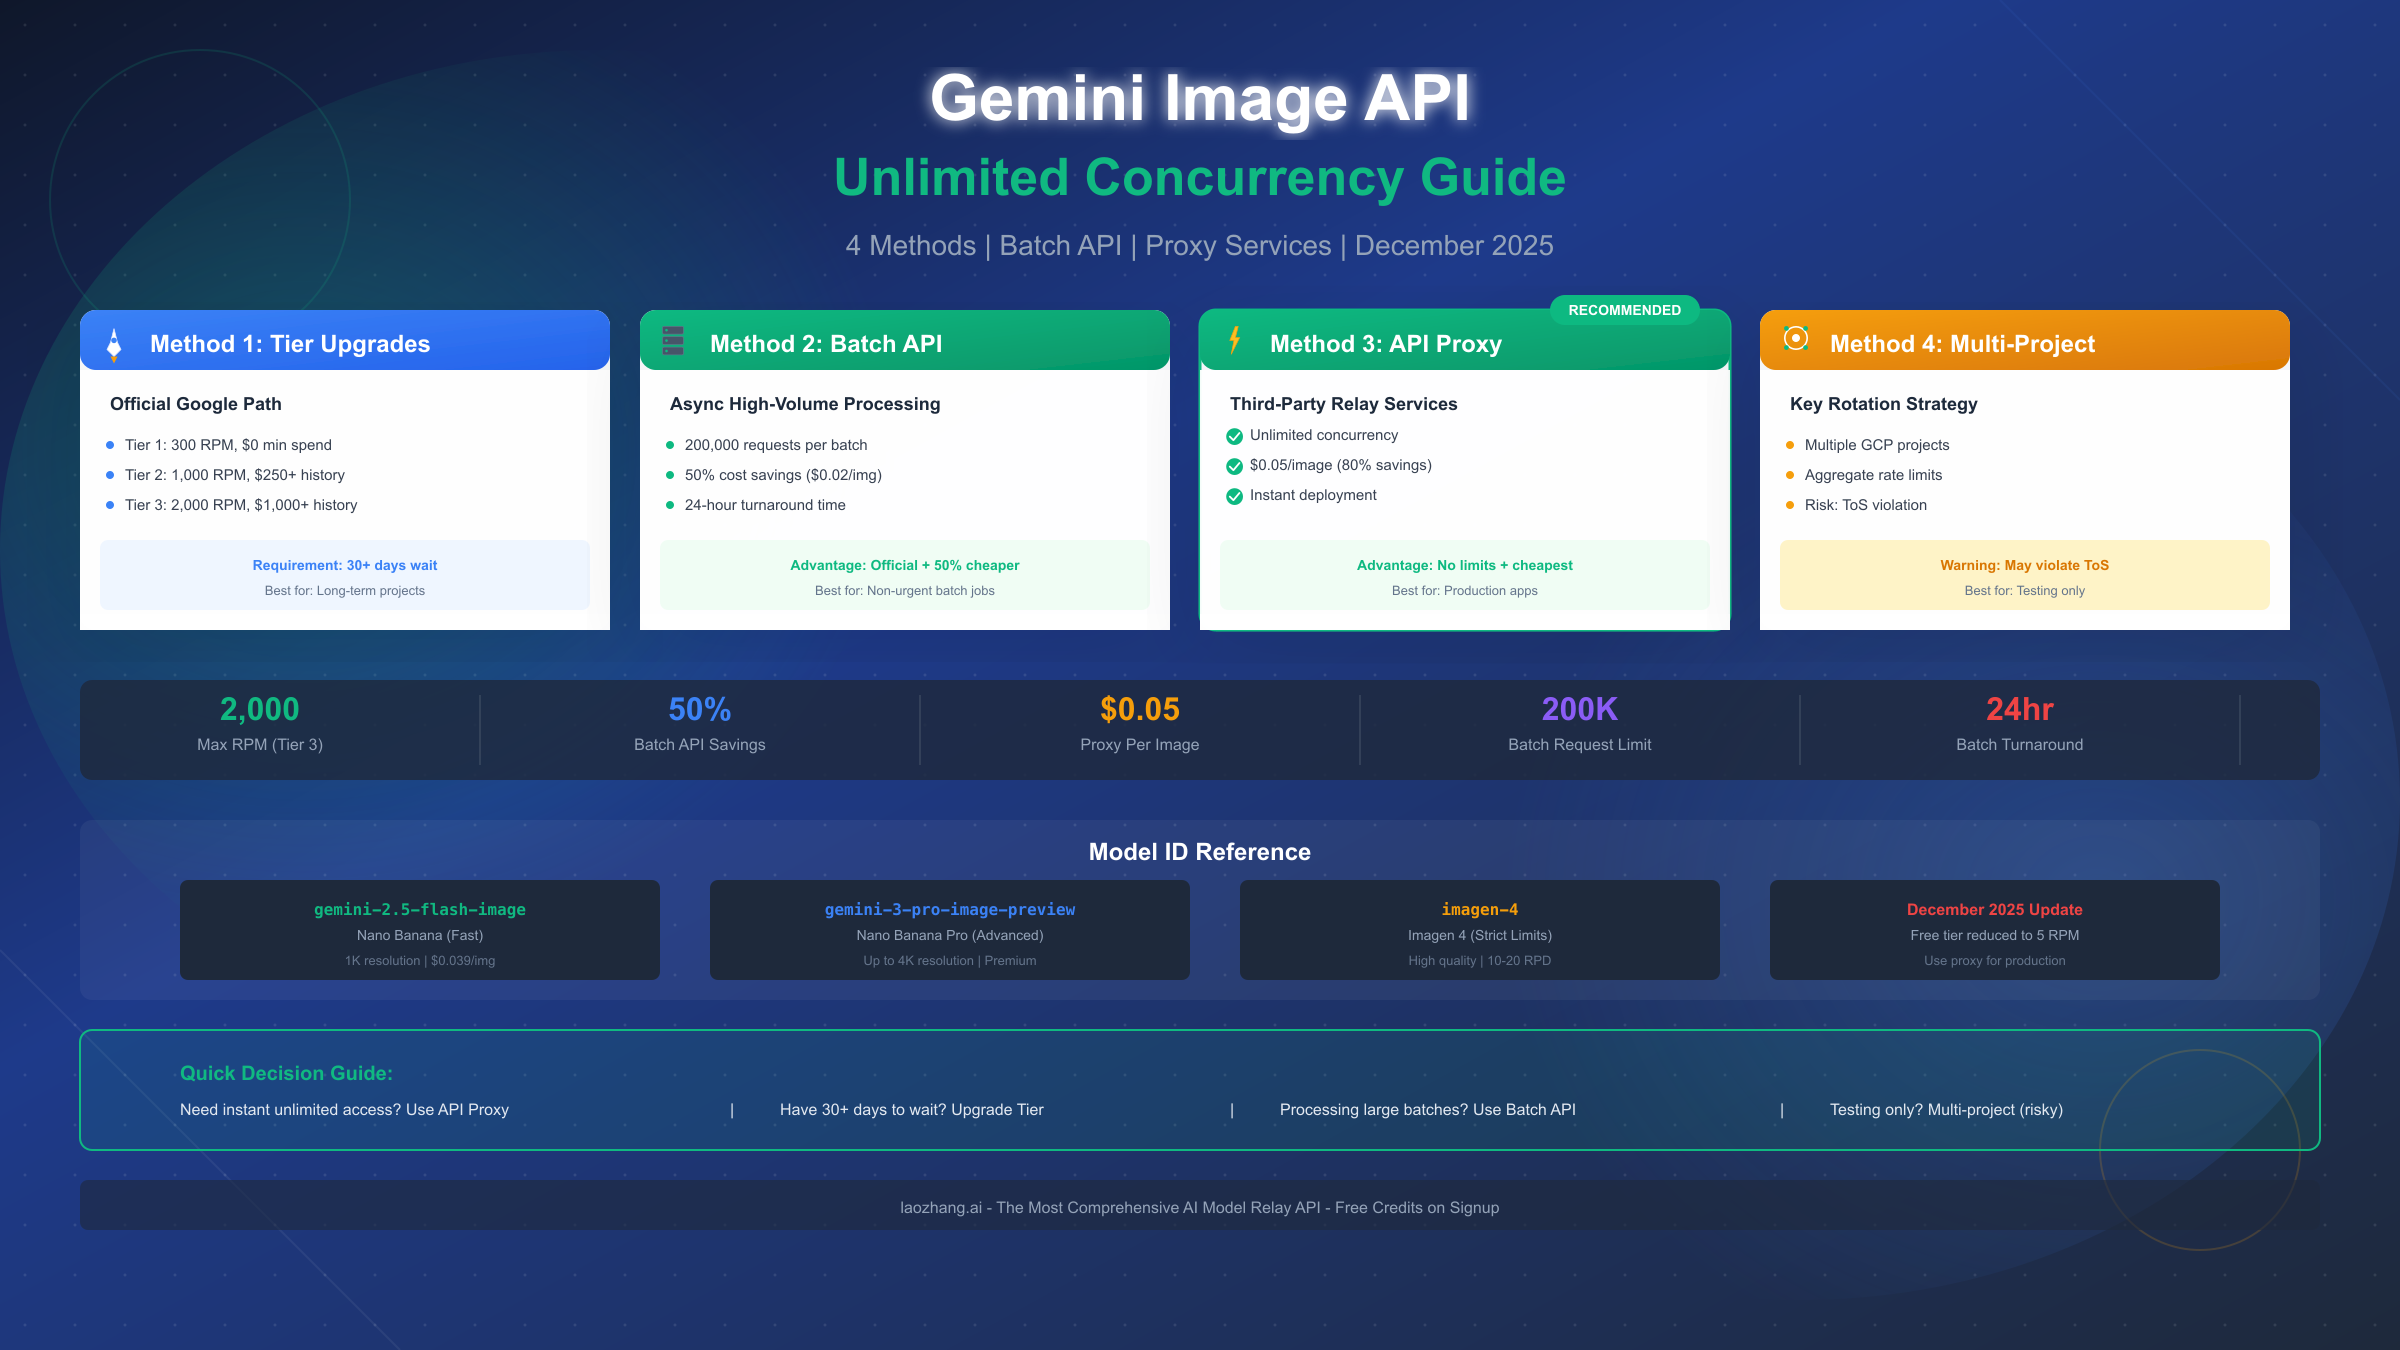Viewport: 2400px width, 1350px height.
Task: Click Need instant unlimited access? Use API Proxy
Action: tap(344, 1109)
